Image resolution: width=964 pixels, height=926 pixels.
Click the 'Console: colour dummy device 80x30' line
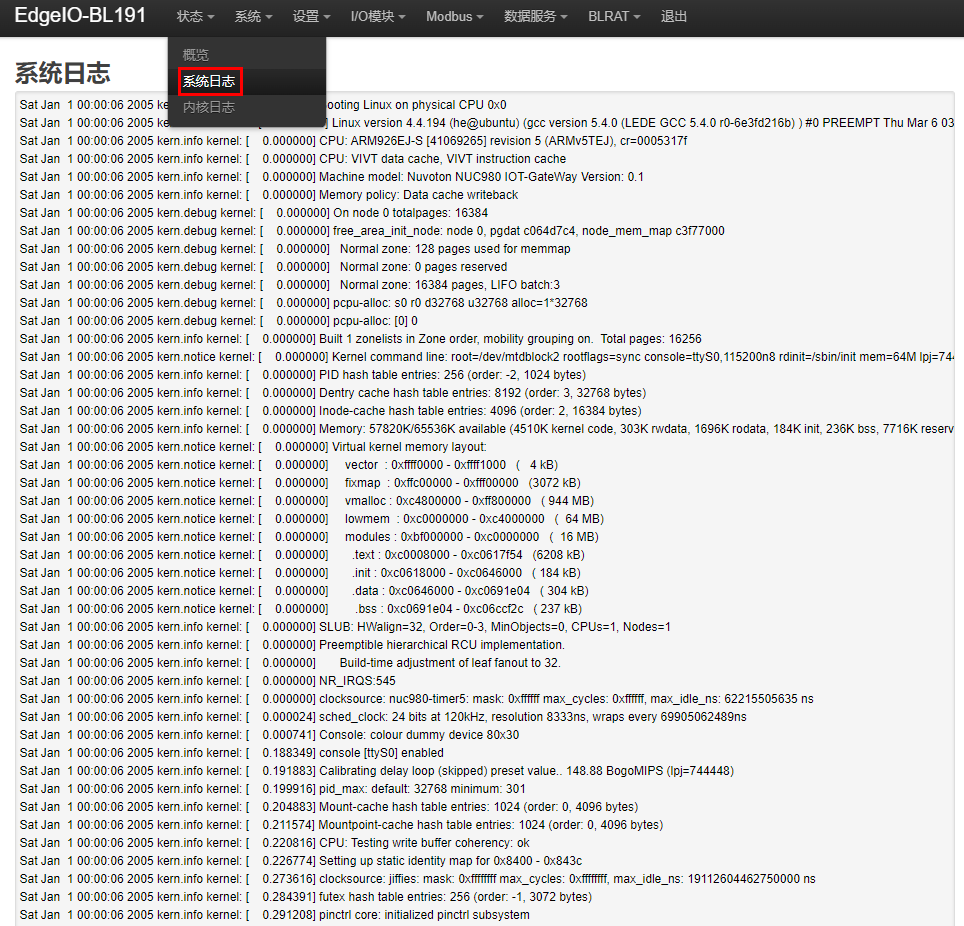click(x=270, y=735)
